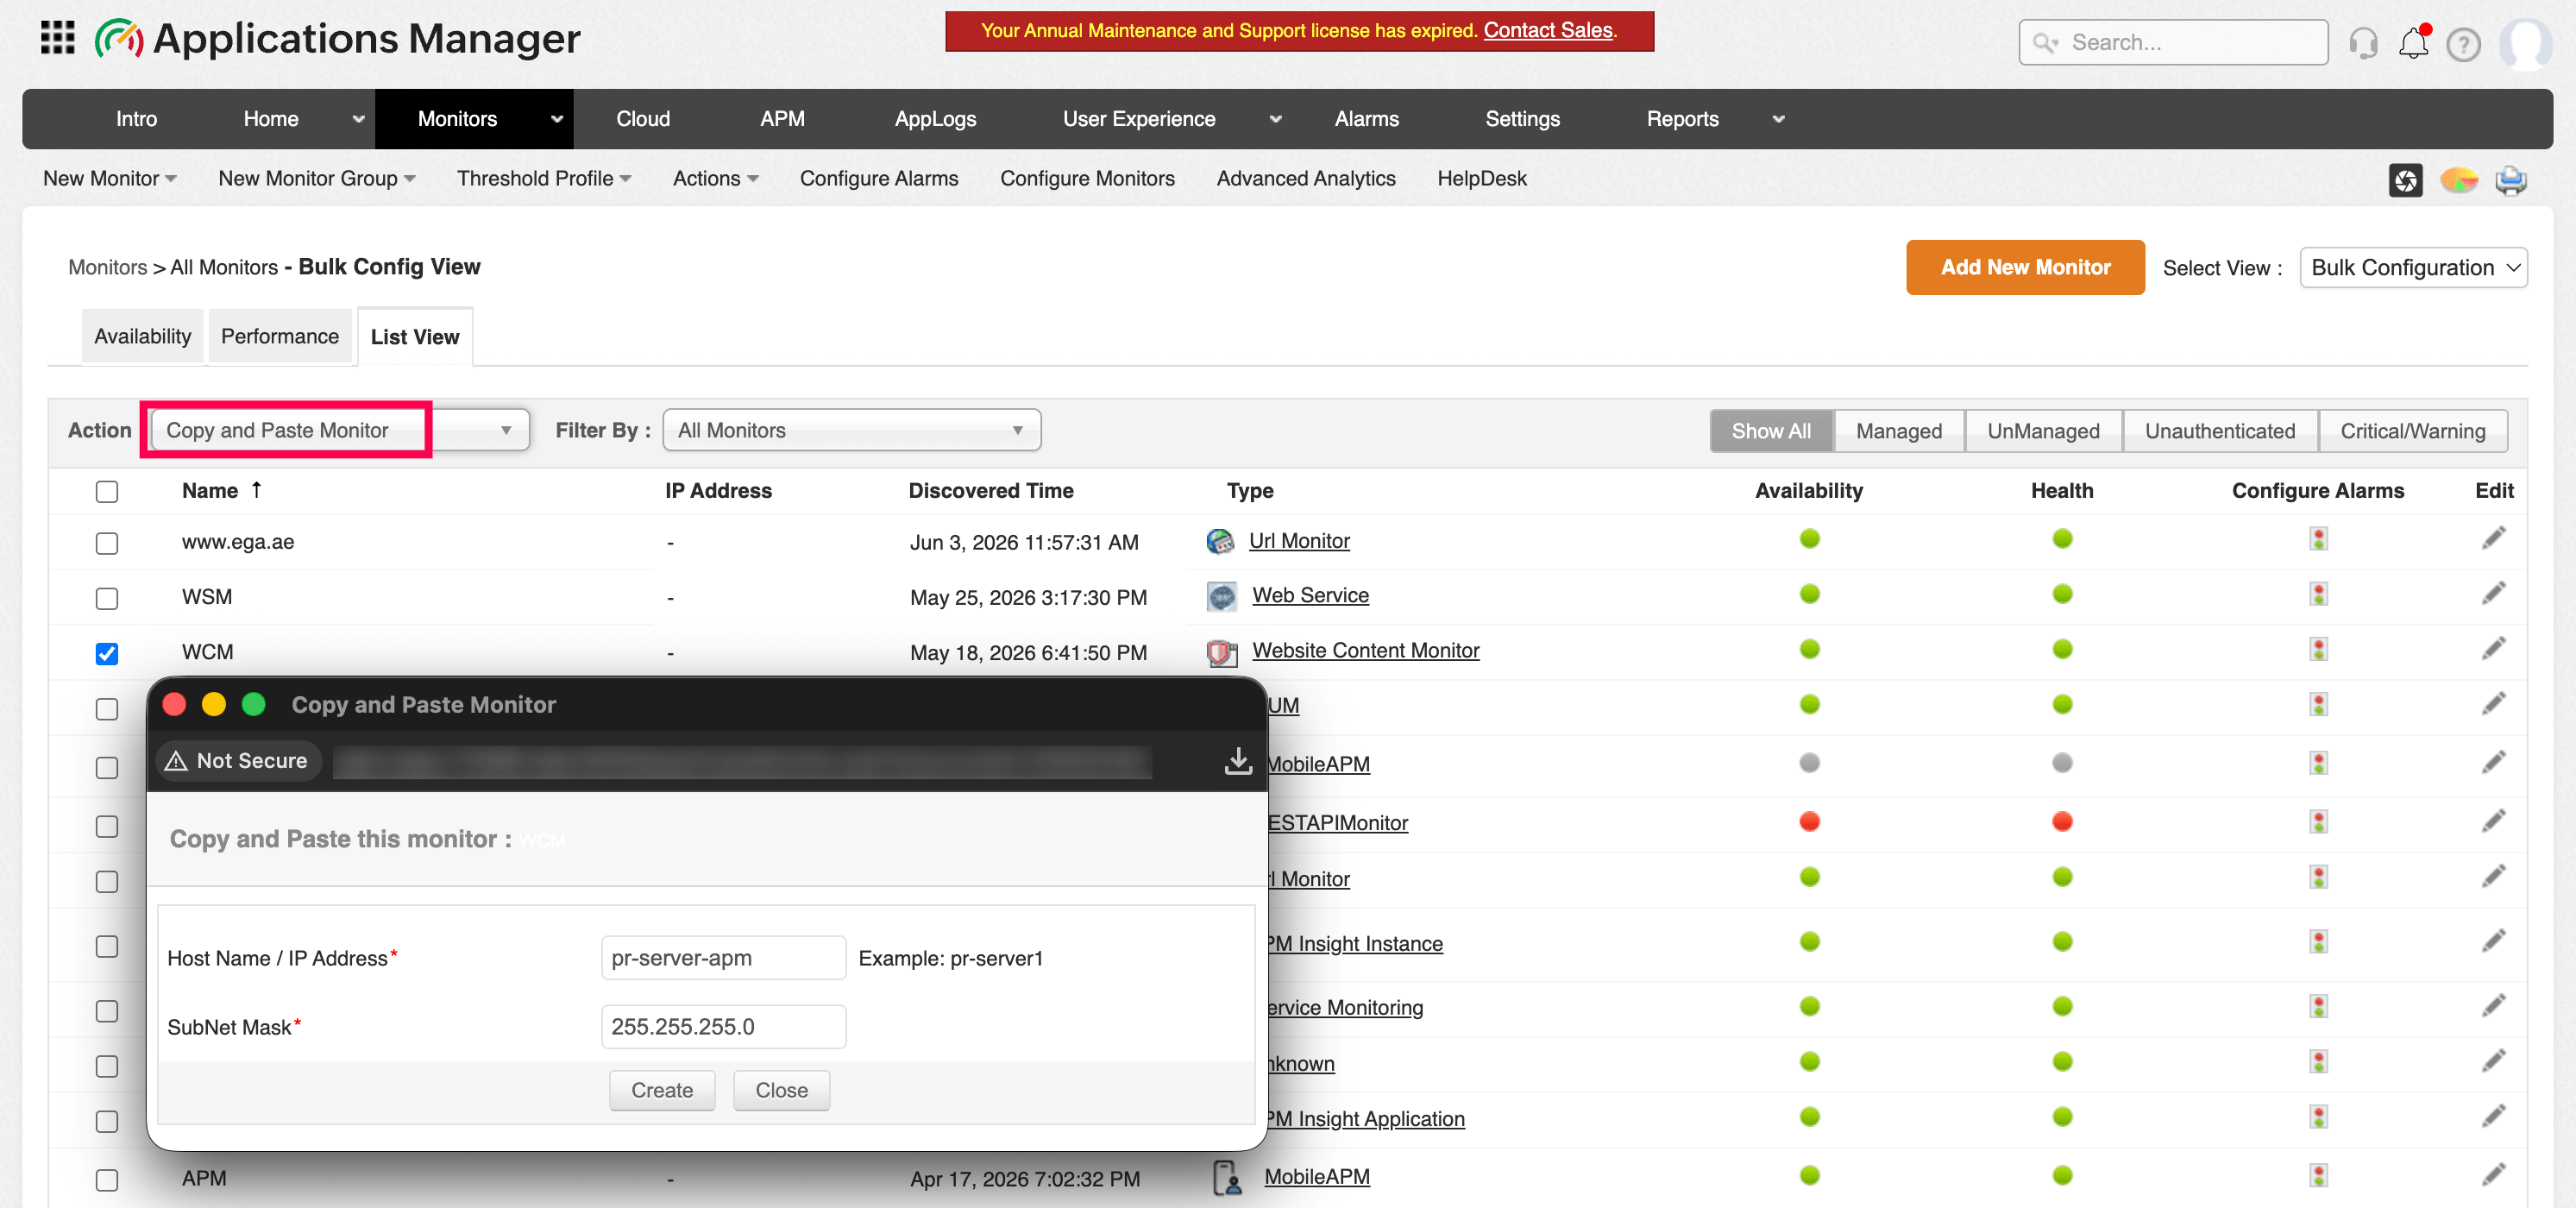Uncheck the WCM row checkbox
Image resolution: width=2576 pixels, height=1208 pixels.
(107, 653)
